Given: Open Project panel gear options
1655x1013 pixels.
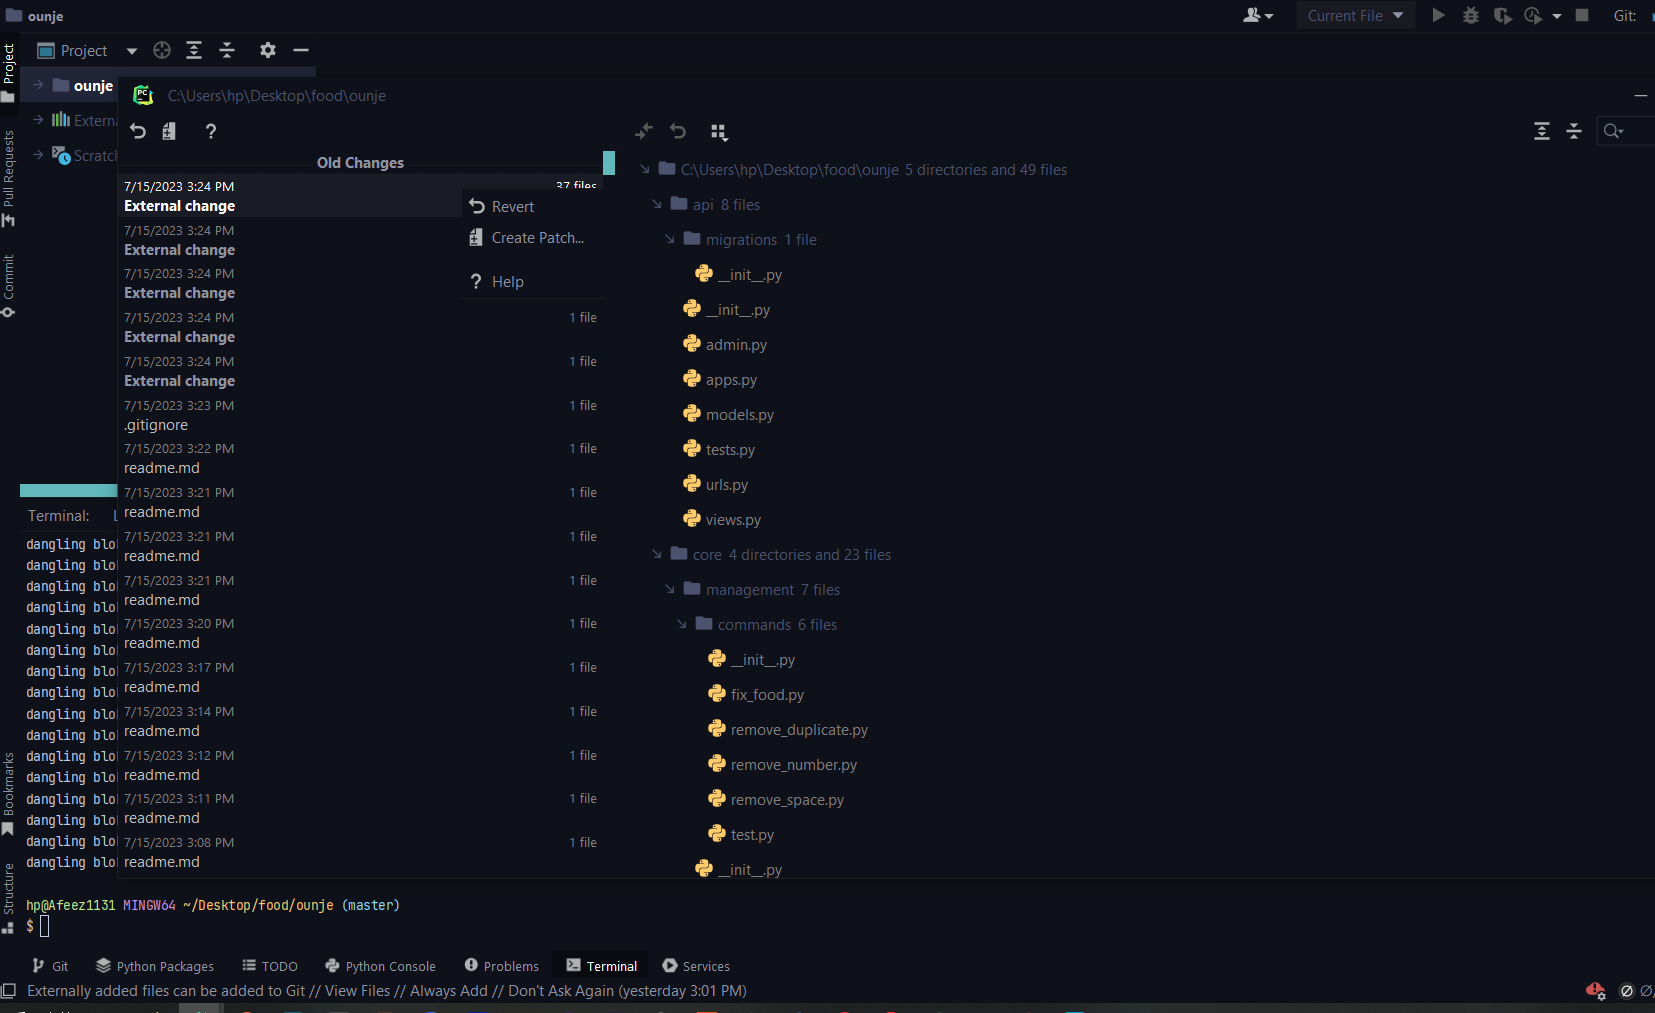Looking at the screenshot, I should pyautogui.click(x=268, y=50).
